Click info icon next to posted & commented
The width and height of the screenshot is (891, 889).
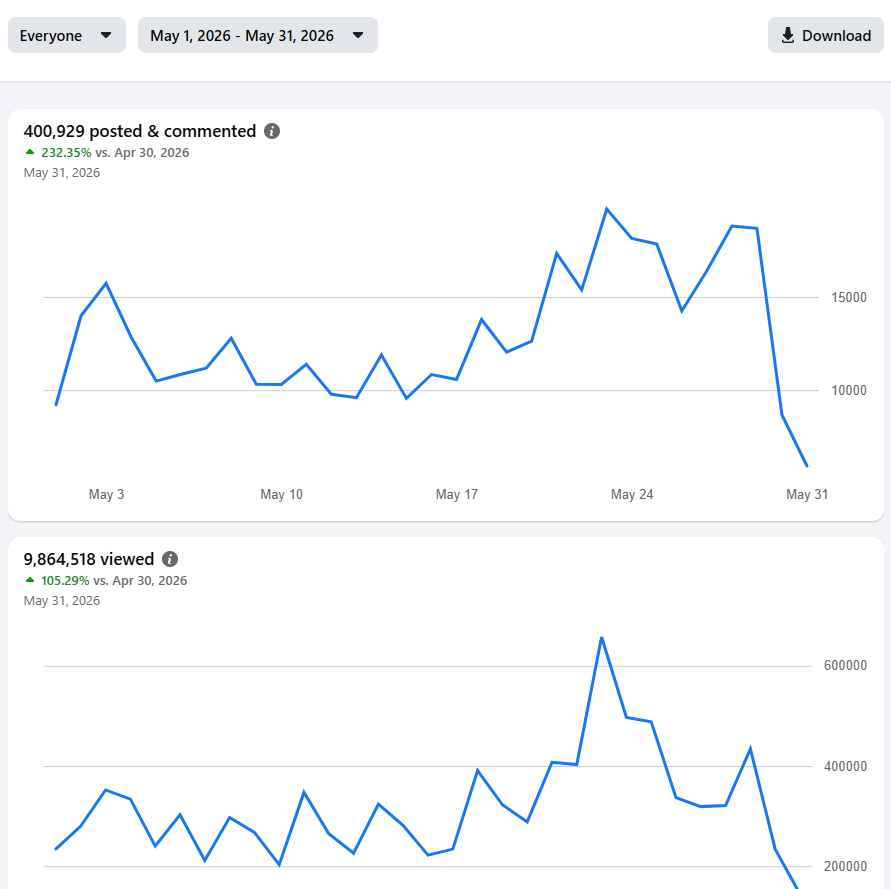pyautogui.click(x=272, y=131)
